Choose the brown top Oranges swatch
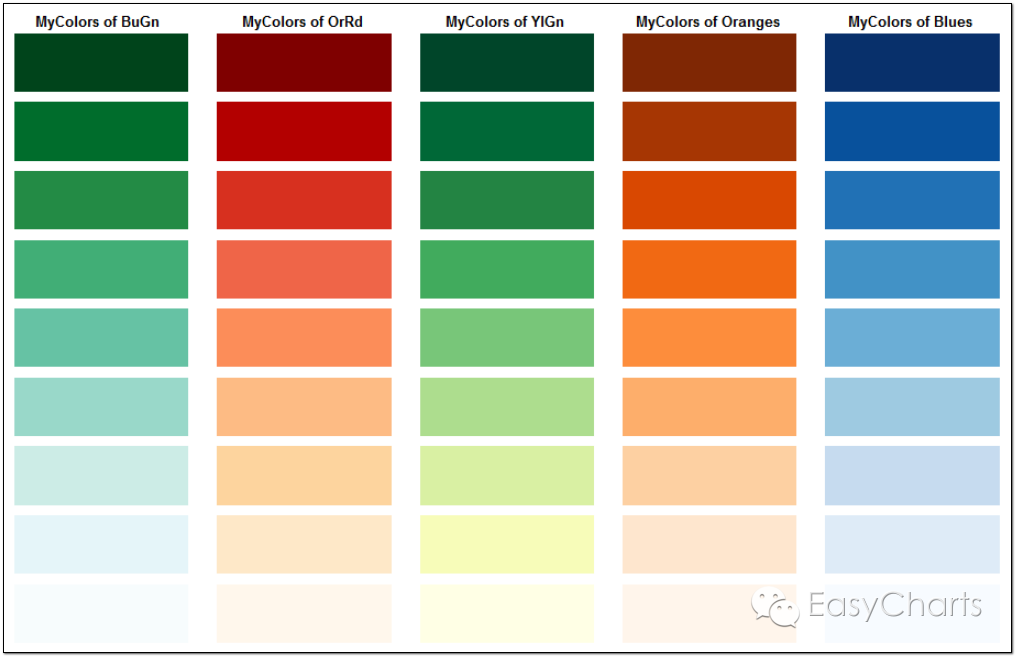1016x657 pixels. click(710, 63)
